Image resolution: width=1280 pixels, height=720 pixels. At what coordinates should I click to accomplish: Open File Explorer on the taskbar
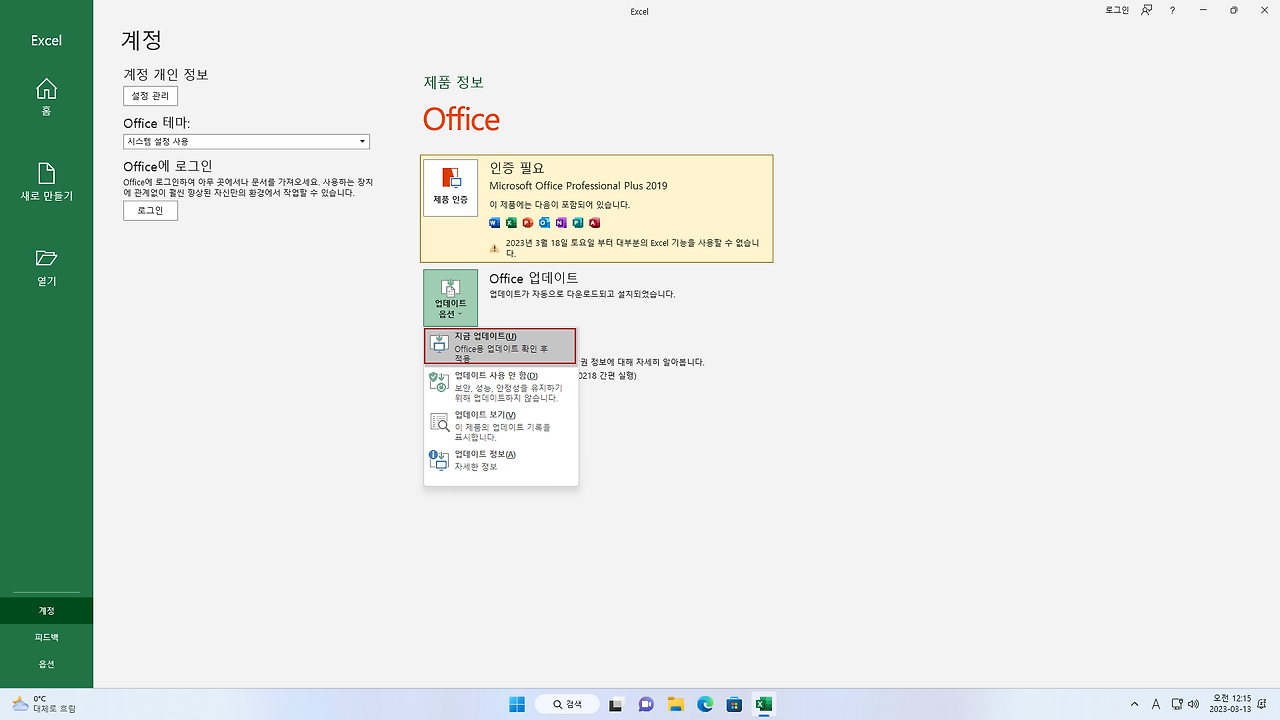[675, 704]
